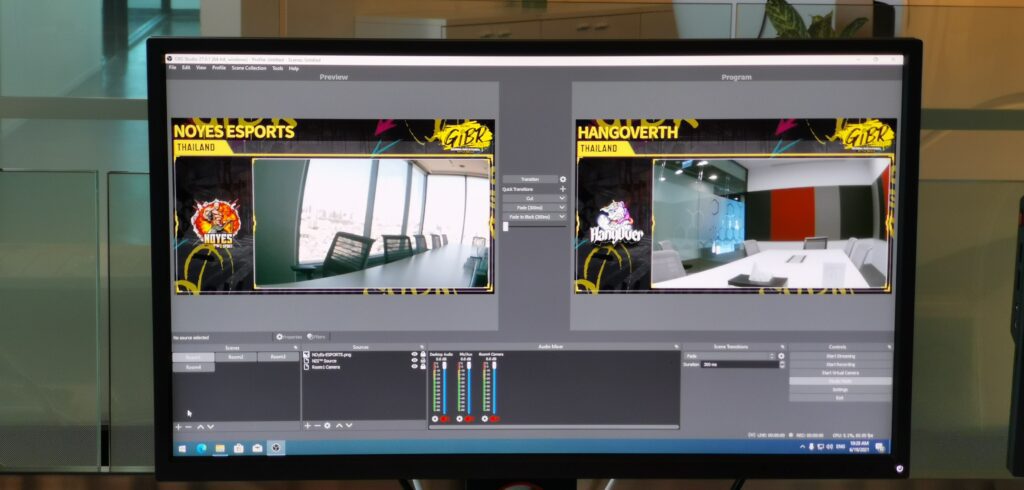Move scene up in Scenes panel

[200, 427]
